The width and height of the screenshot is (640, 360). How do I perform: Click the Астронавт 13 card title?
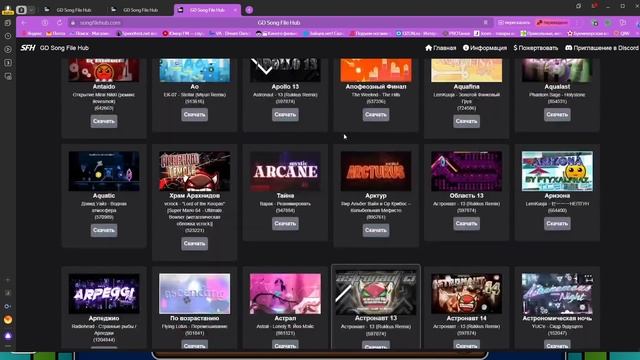coord(376,318)
